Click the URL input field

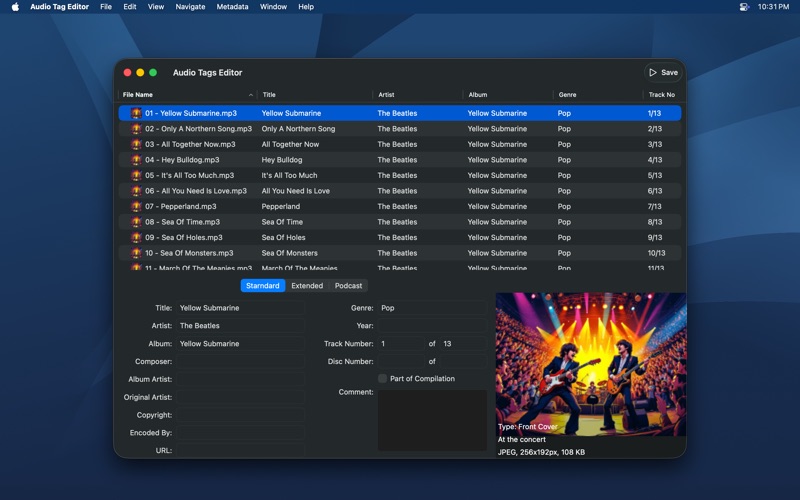click(x=240, y=451)
